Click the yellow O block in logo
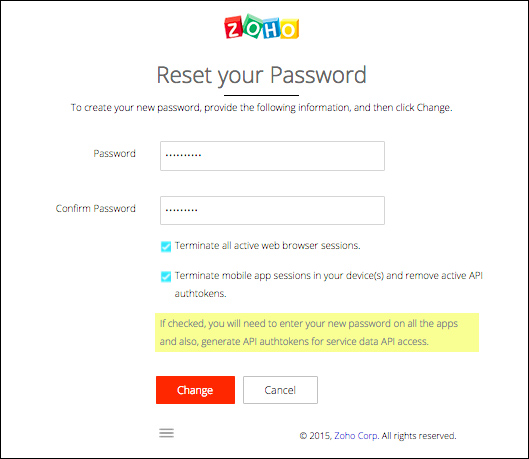The height and width of the screenshot is (459, 529). (x=289, y=29)
